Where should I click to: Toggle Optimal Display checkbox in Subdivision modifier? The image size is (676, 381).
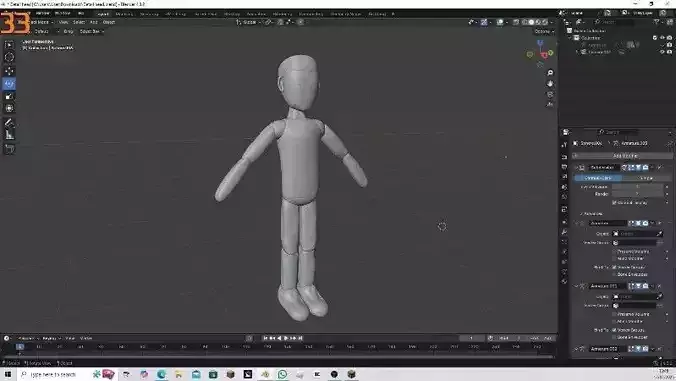[x=614, y=203]
